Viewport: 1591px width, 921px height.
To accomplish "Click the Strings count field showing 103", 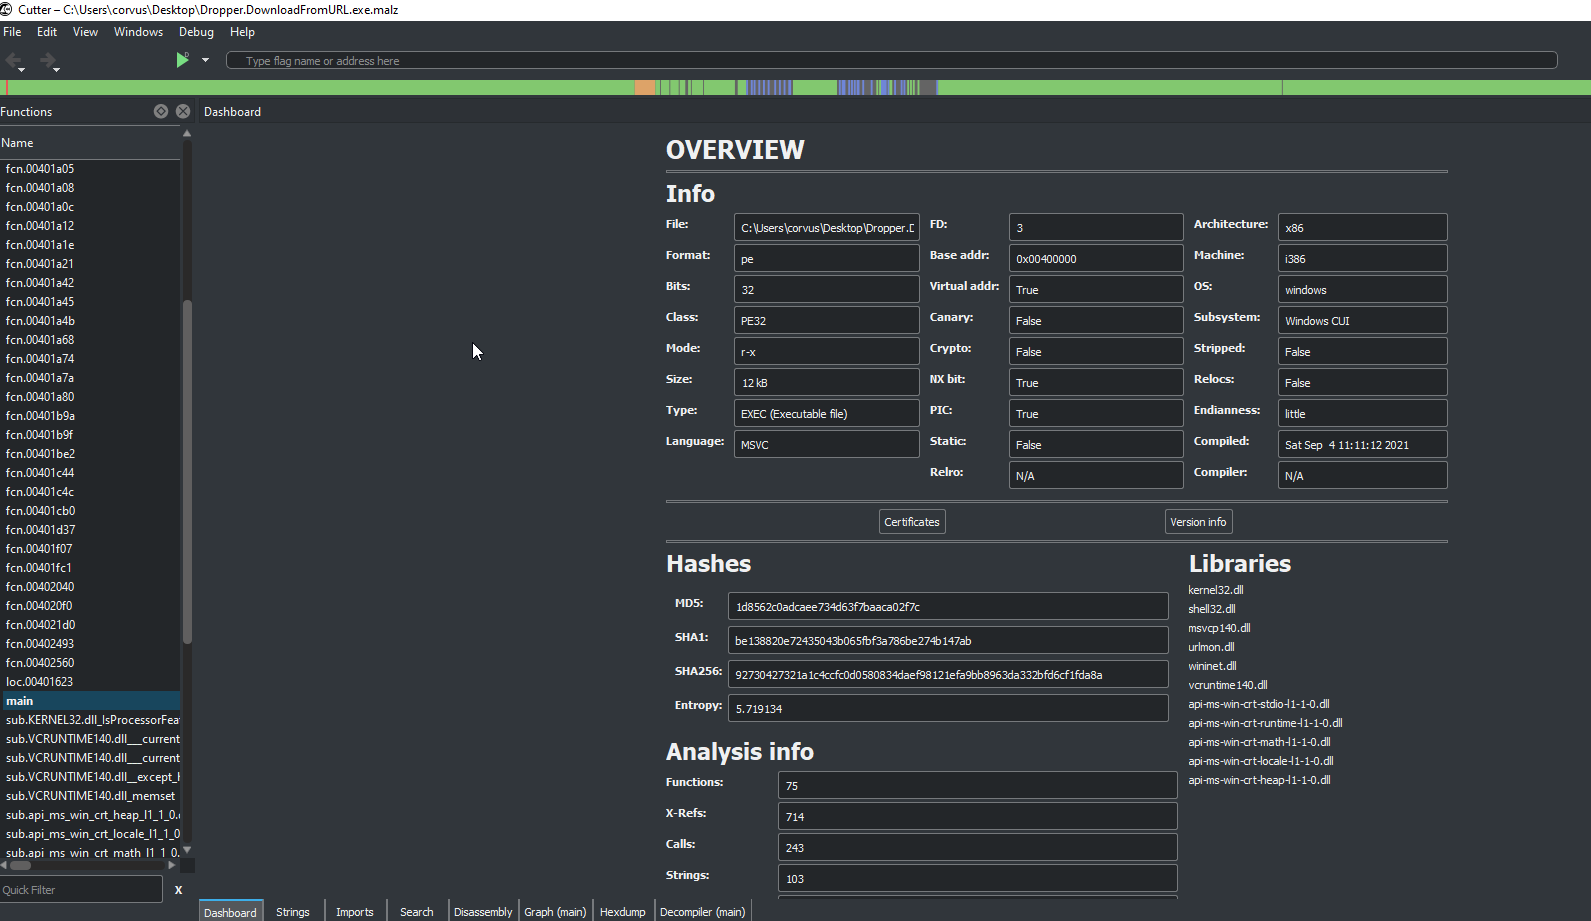I will [977, 878].
